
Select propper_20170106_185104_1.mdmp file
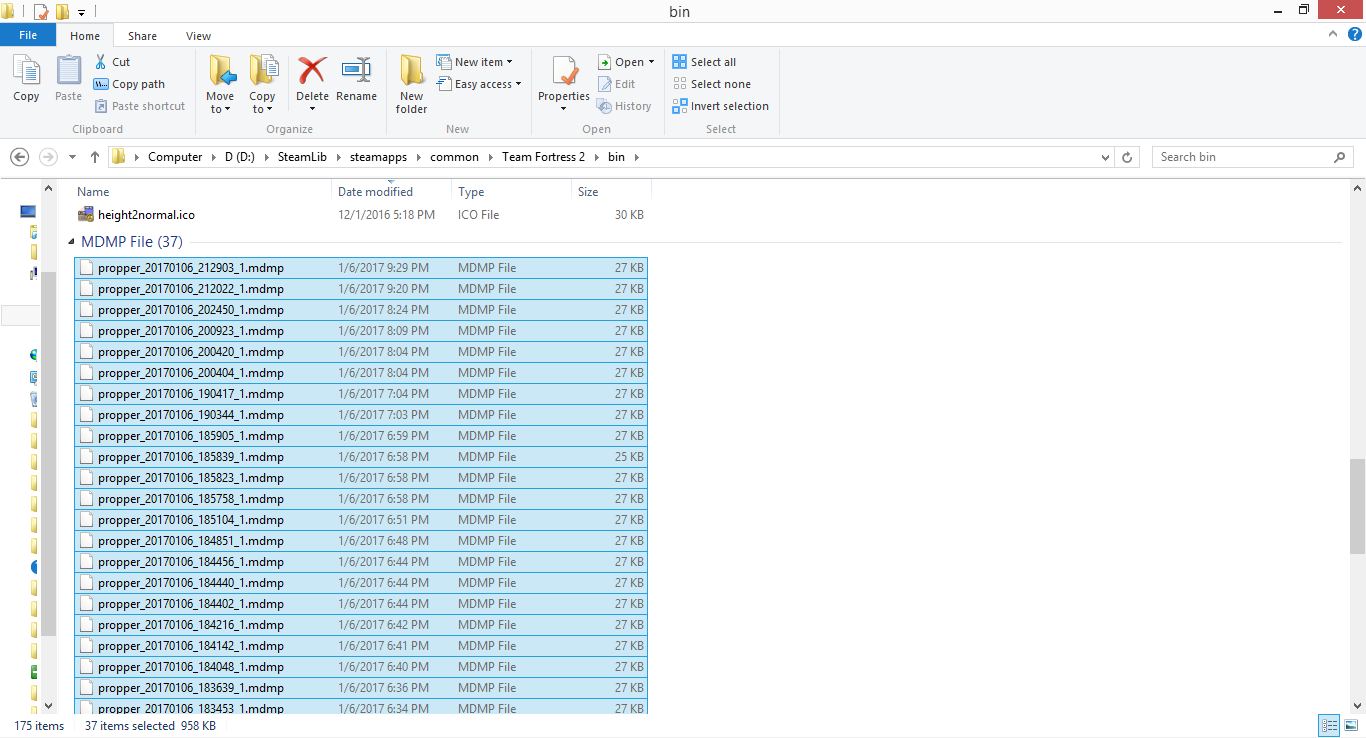(361, 520)
